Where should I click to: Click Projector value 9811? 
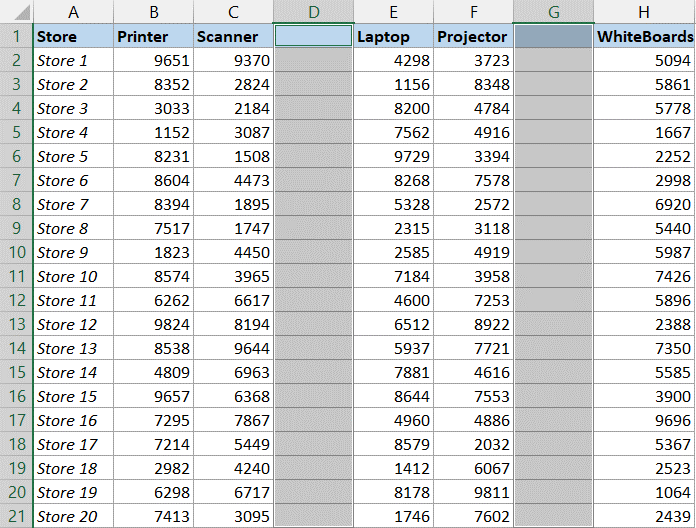pos(474,492)
